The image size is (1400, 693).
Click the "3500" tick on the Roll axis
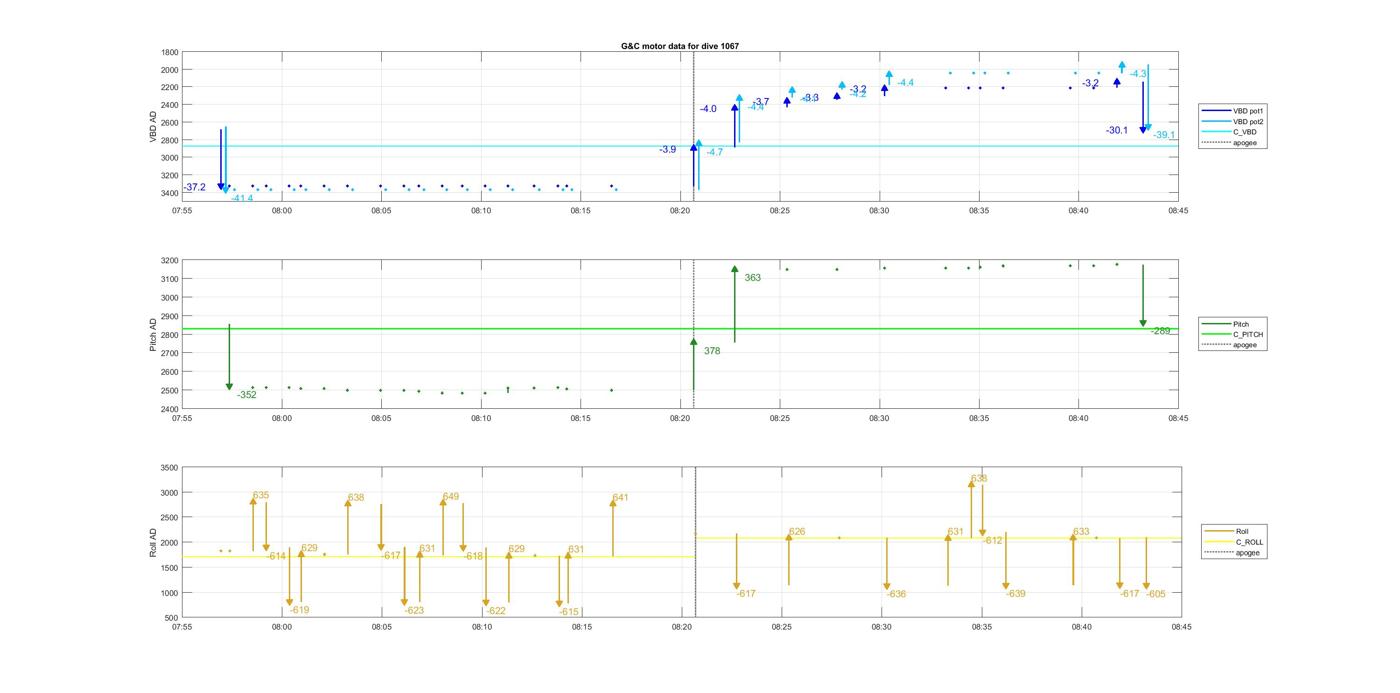pos(169,467)
